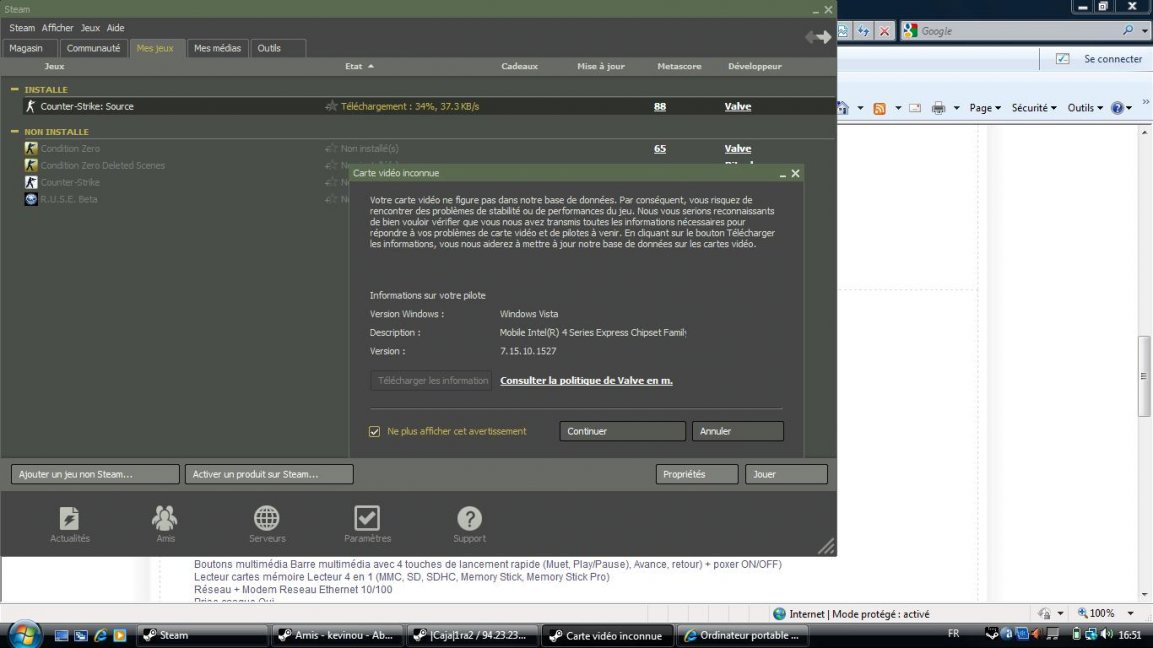Screen dimensions: 1153x648
Task: Toggle favorite star for Counter-Strike: Source
Action: click(x=331, y=106)
